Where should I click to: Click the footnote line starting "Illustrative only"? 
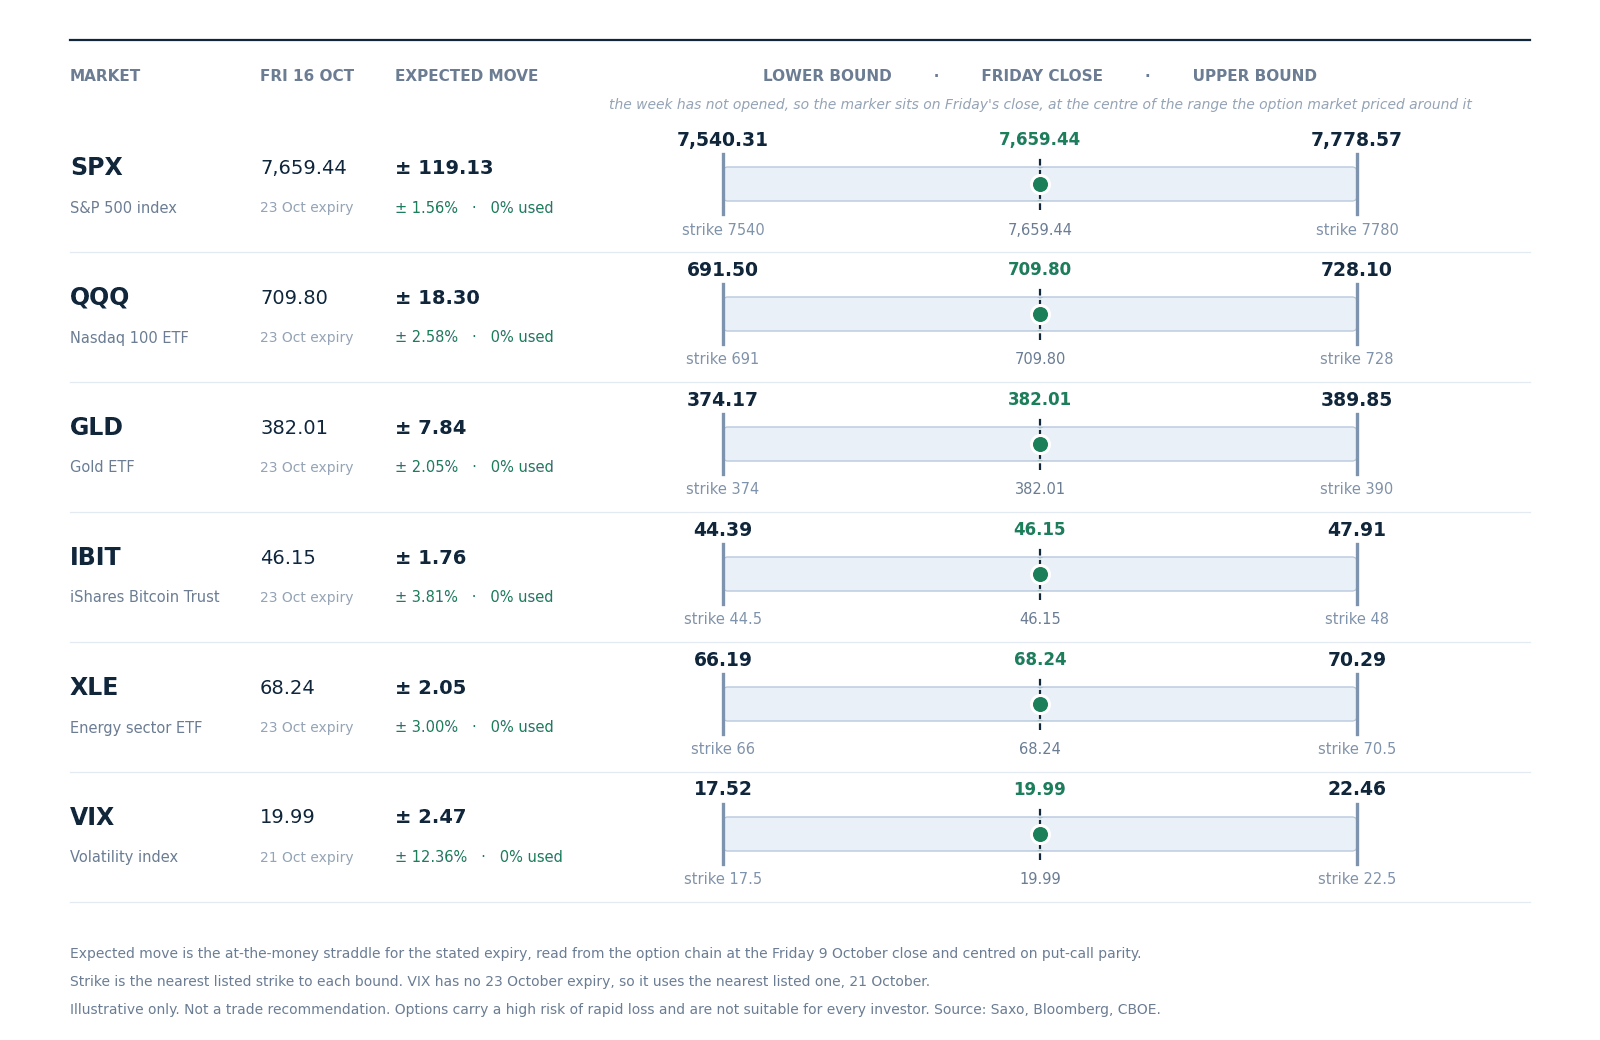(x=615, y=1010)
